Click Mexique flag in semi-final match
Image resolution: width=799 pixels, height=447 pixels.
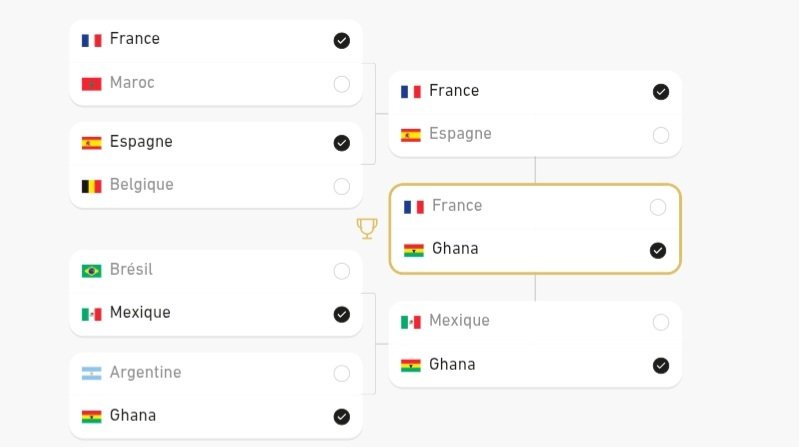[x=411, y=322]
